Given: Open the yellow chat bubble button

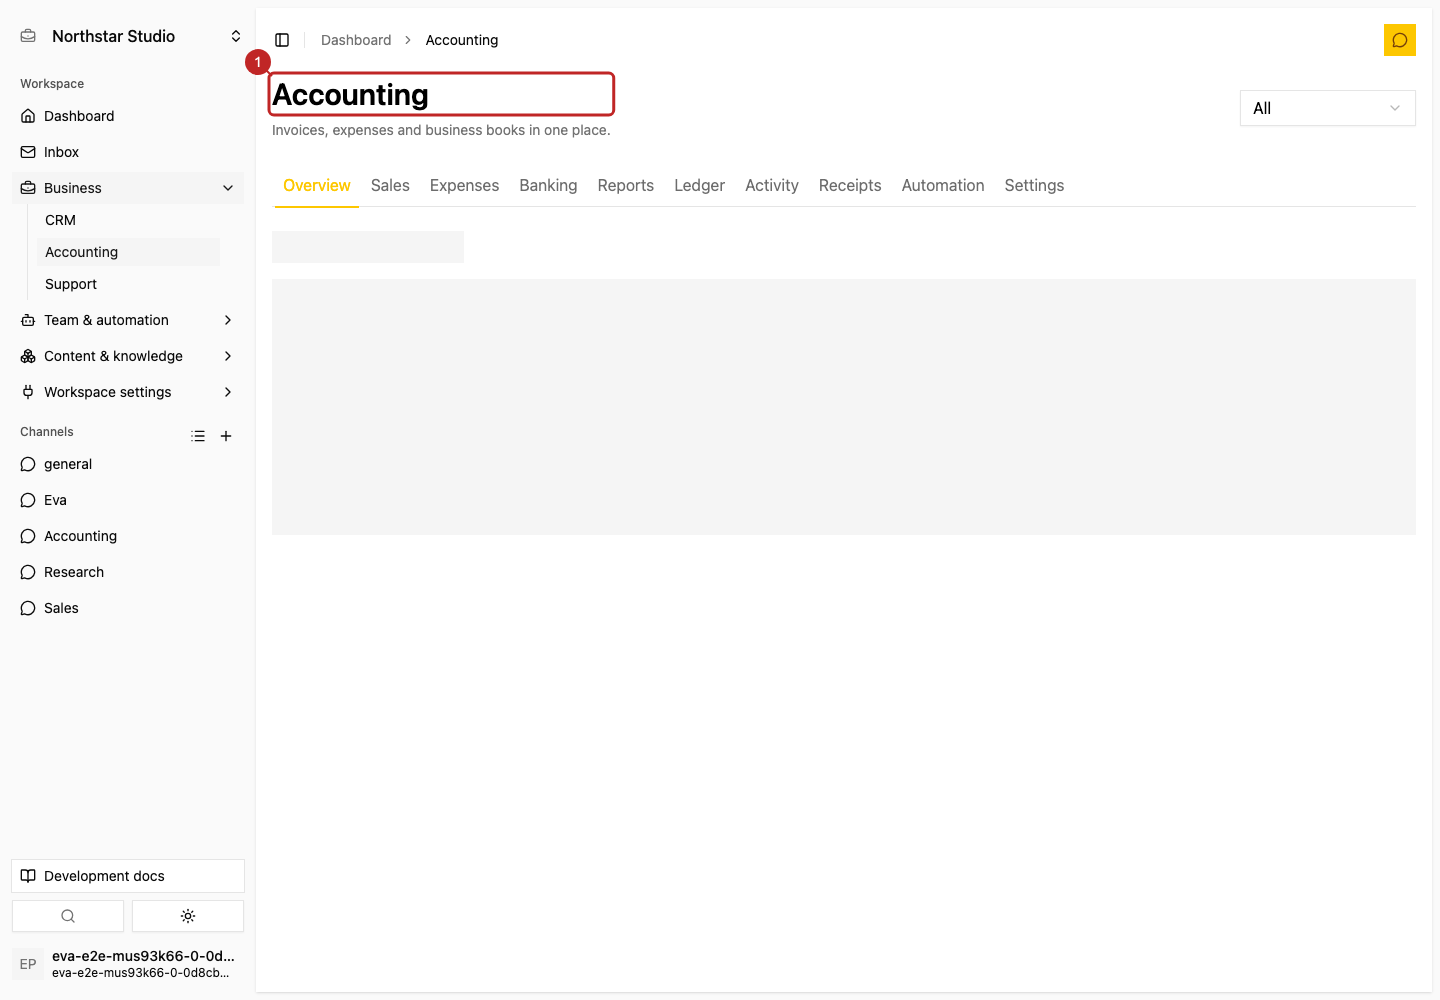Looking at the screenshot, I should tap(1400, 40).
